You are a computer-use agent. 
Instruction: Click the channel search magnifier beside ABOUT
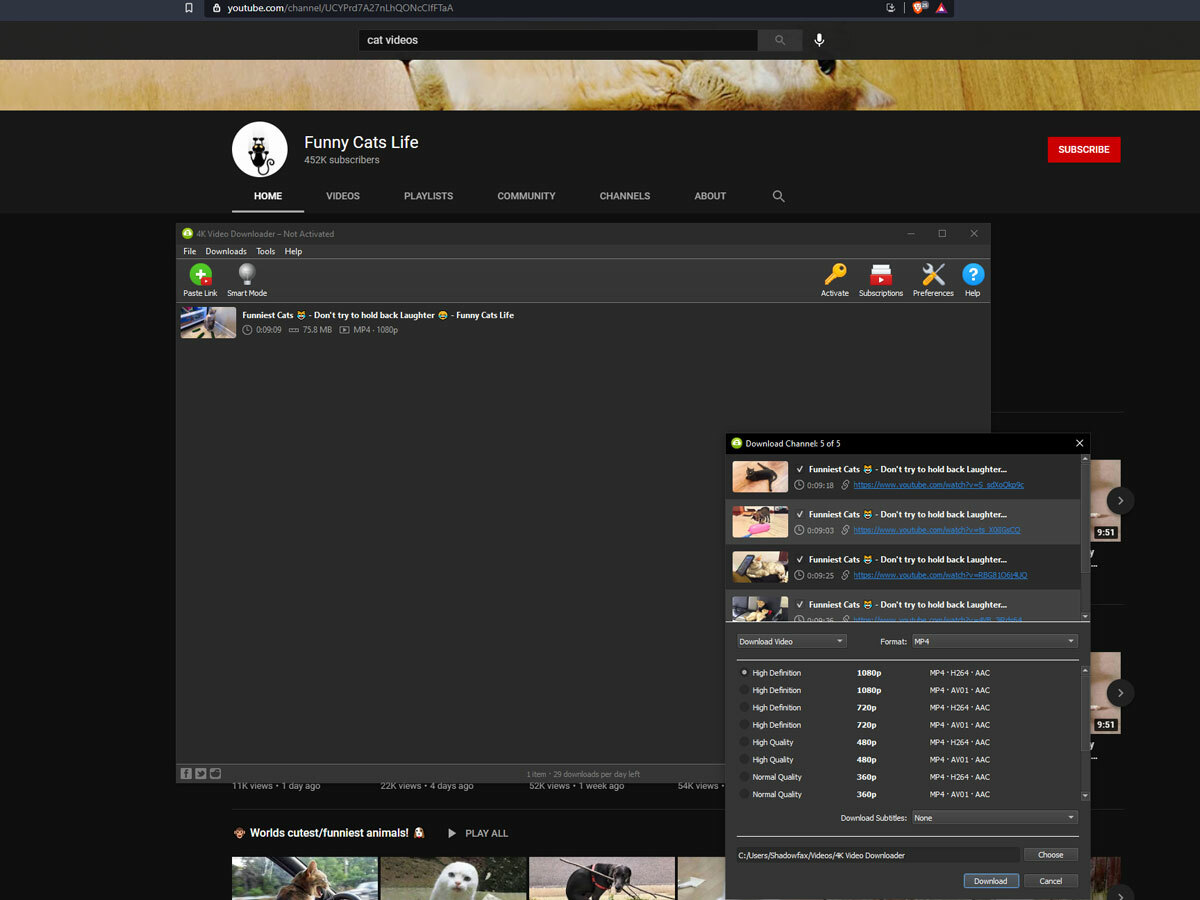coord(778,196)
